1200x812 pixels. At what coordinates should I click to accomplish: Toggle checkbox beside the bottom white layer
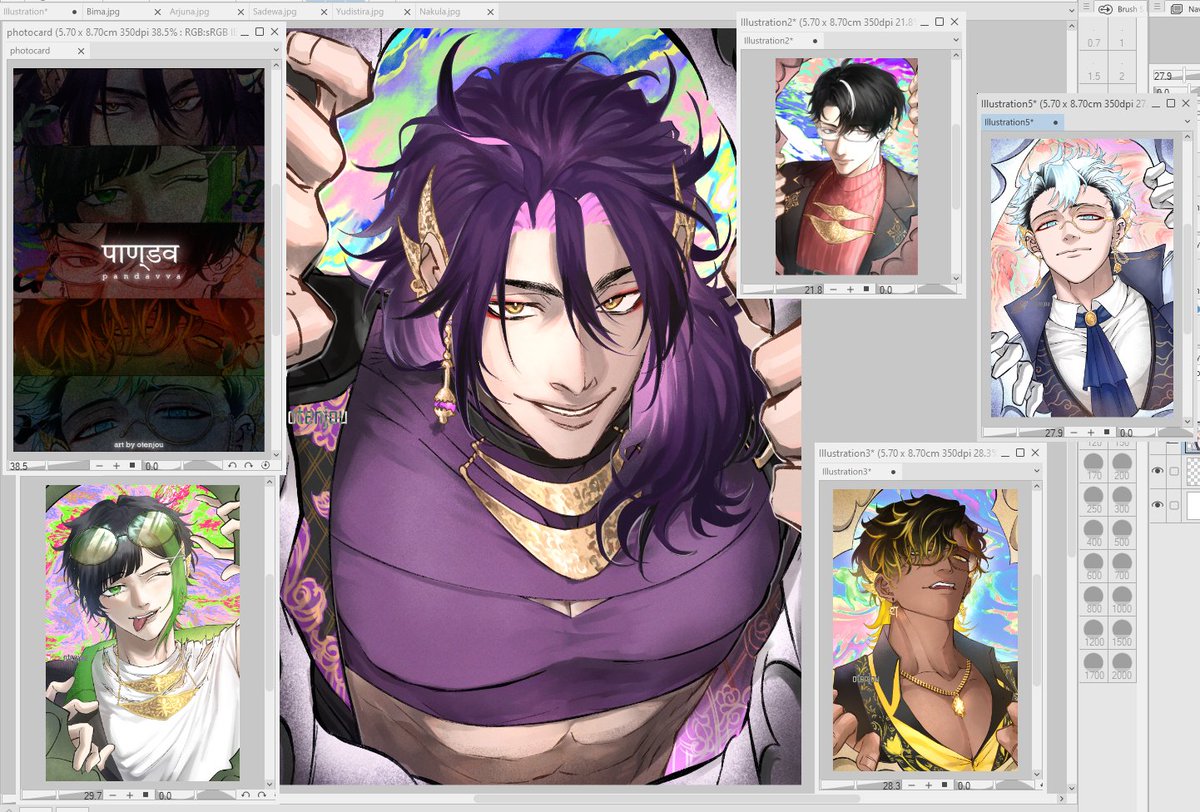pos(1174,505)
